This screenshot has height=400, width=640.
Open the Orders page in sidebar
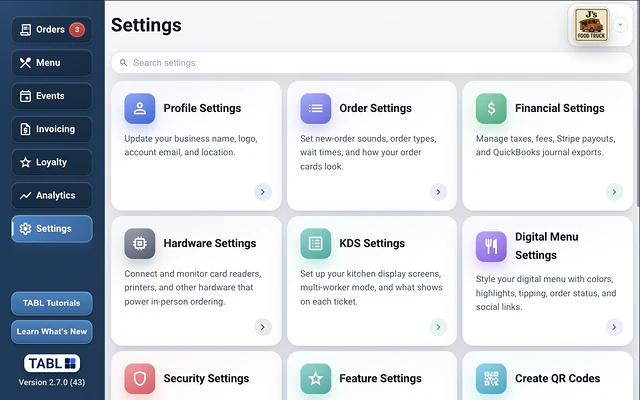tap(51, 30)
